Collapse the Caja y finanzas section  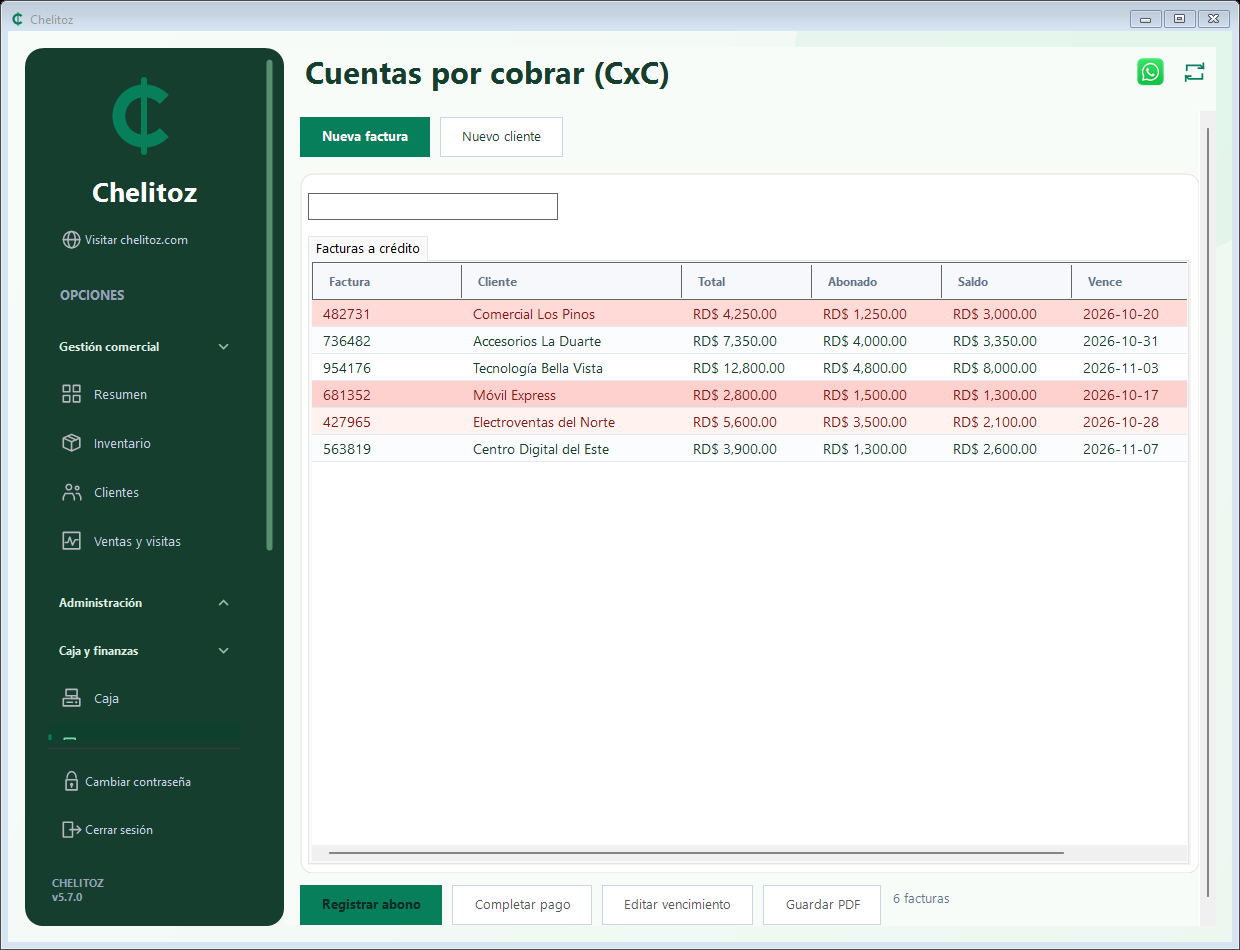click(x=224, y=651)
